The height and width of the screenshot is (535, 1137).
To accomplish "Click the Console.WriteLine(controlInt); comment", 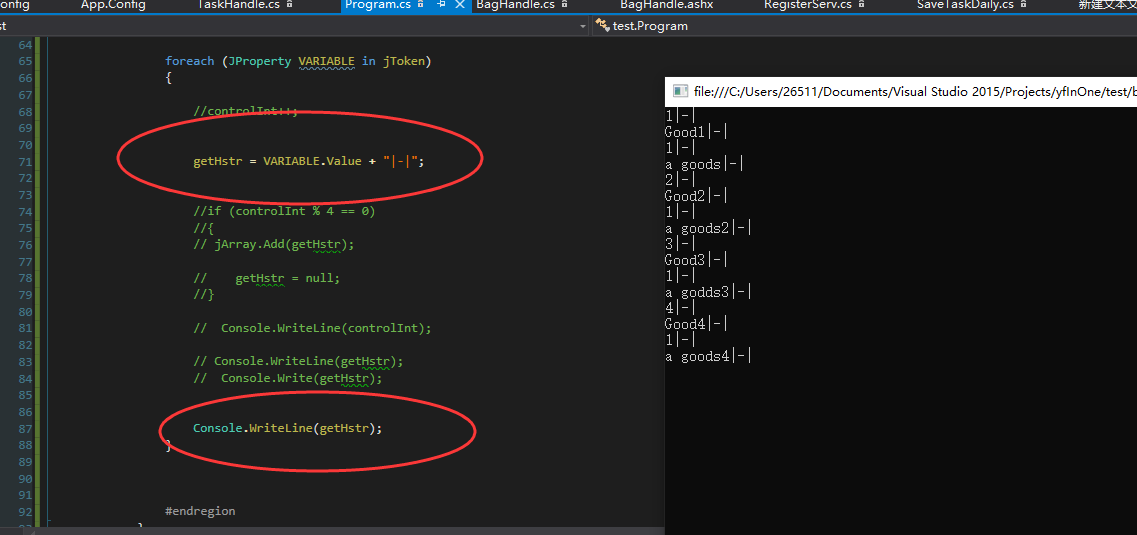I will [312, 328].
